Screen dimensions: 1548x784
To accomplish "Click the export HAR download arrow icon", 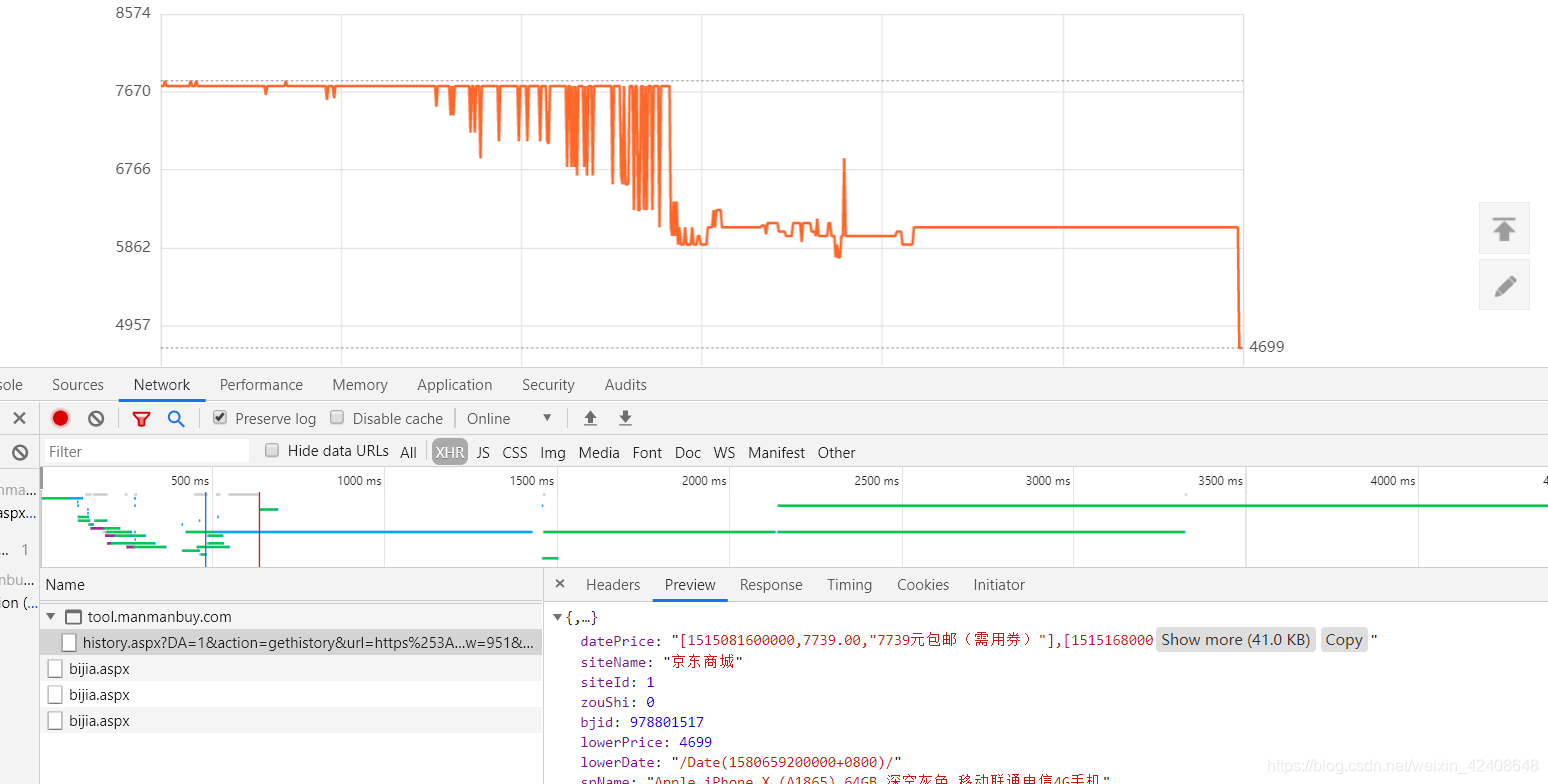I will [625, 418].
